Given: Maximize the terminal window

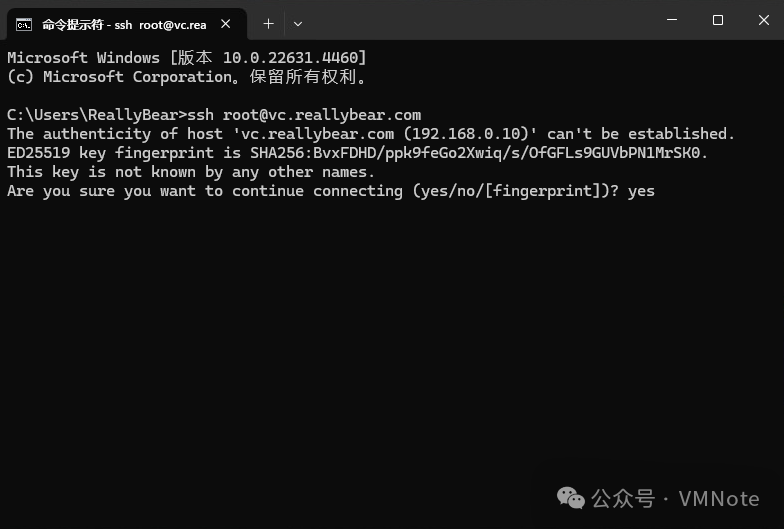Looking at the screenshot, I should click(x=717, y=20).
